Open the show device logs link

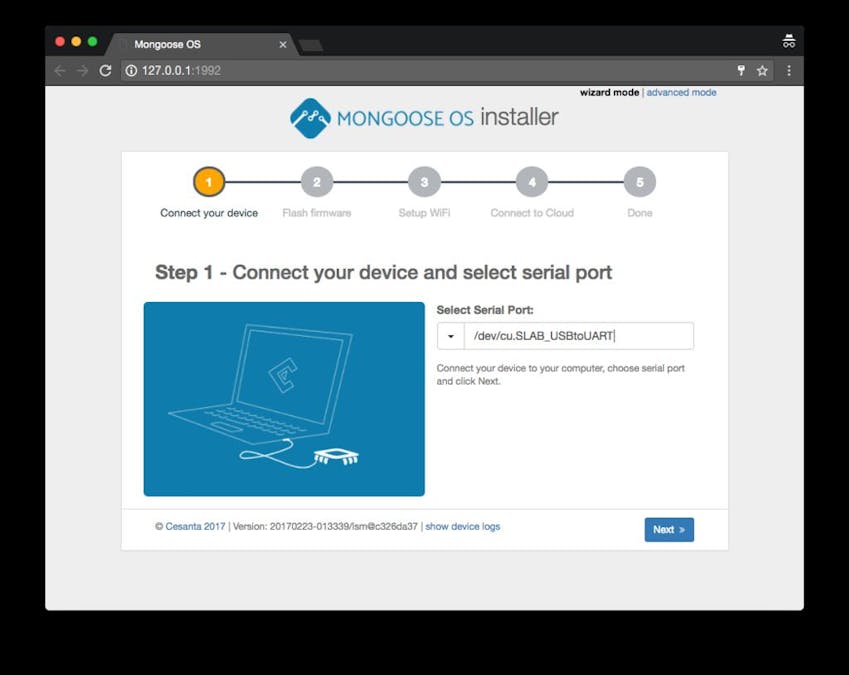point(462,525)
